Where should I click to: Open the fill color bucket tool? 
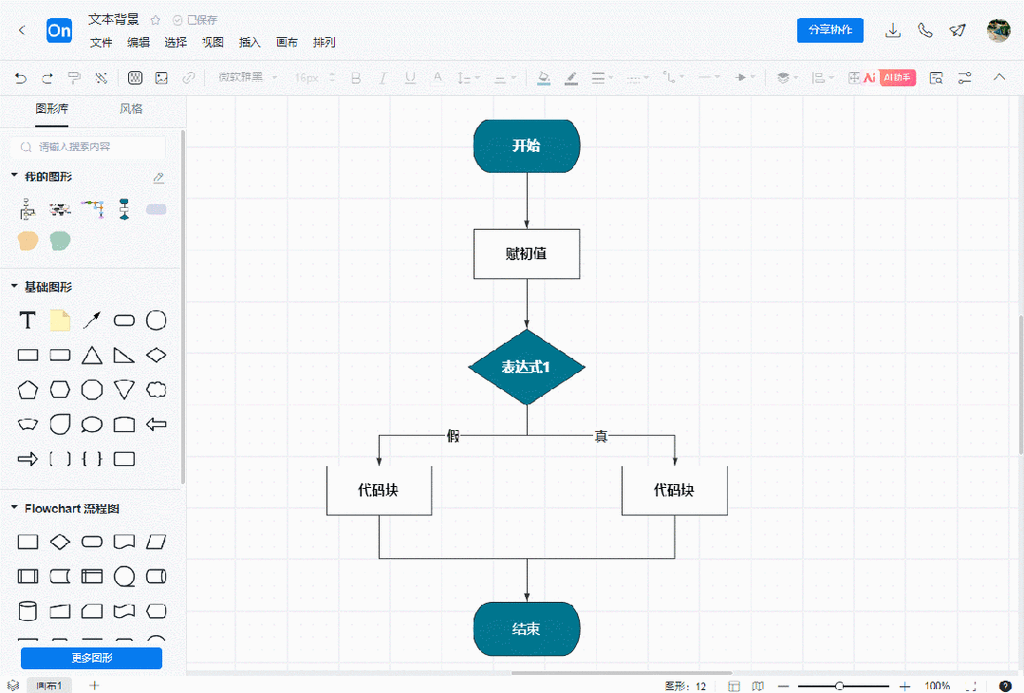tap(543, 78)
